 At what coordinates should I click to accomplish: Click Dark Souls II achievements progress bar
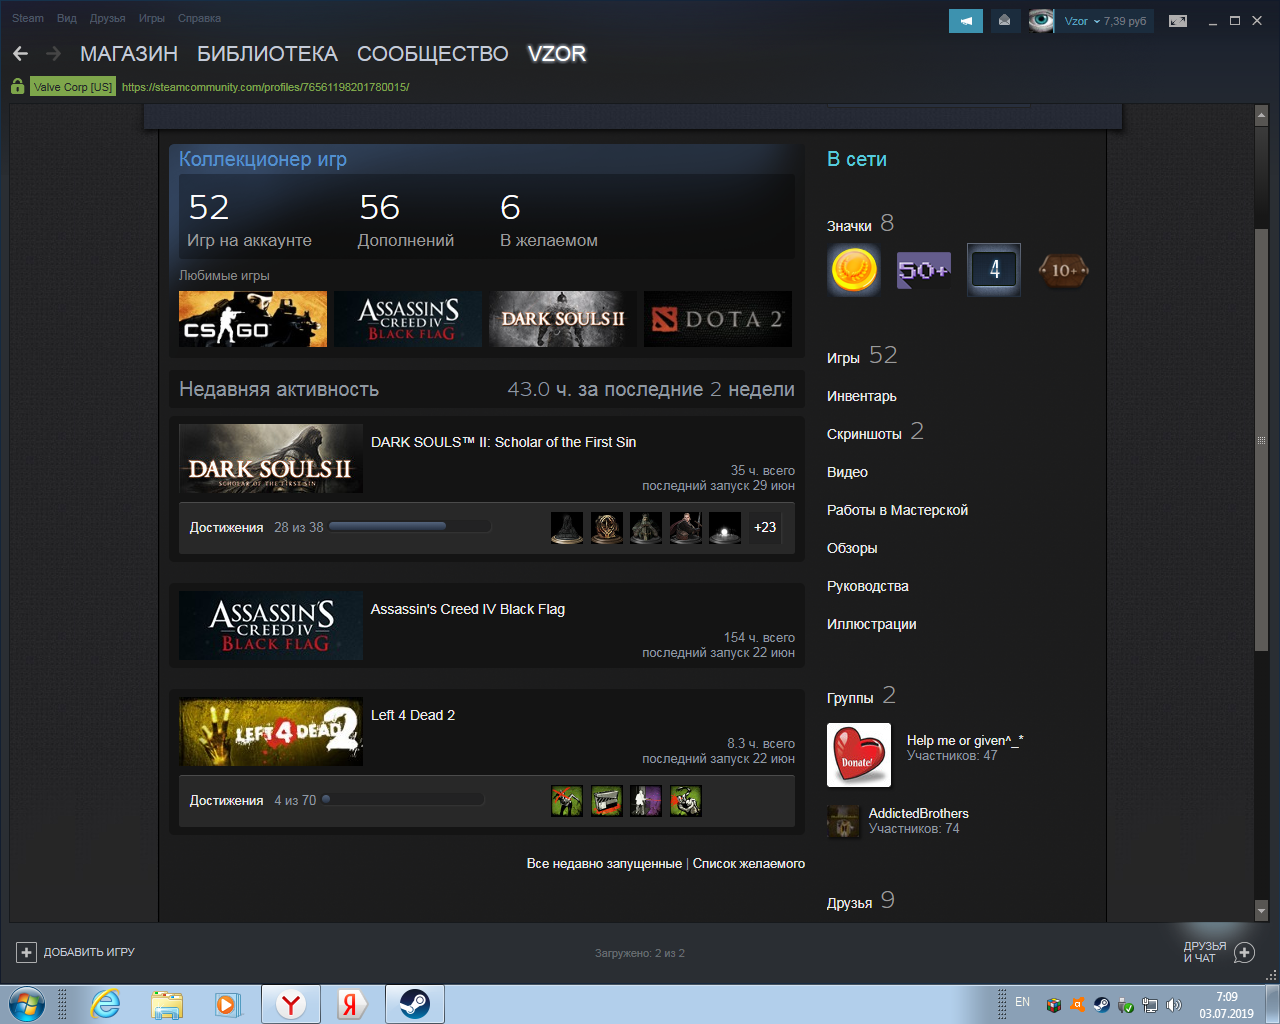(410, 527)
